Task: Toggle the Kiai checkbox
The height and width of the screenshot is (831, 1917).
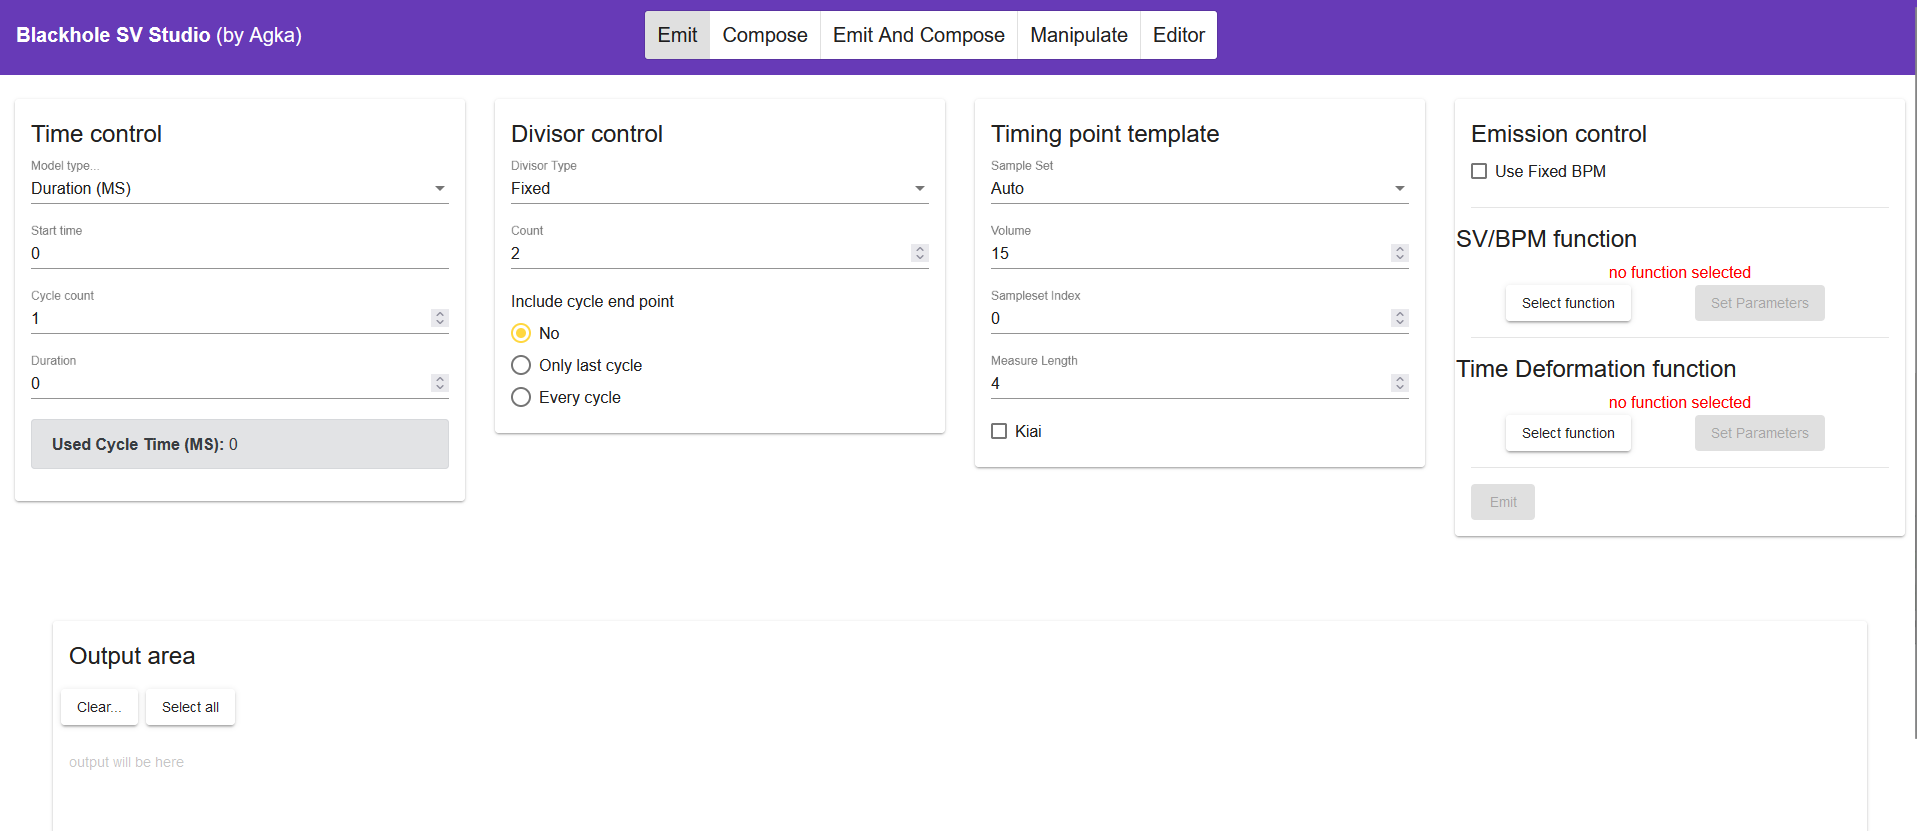Action: 999,431
